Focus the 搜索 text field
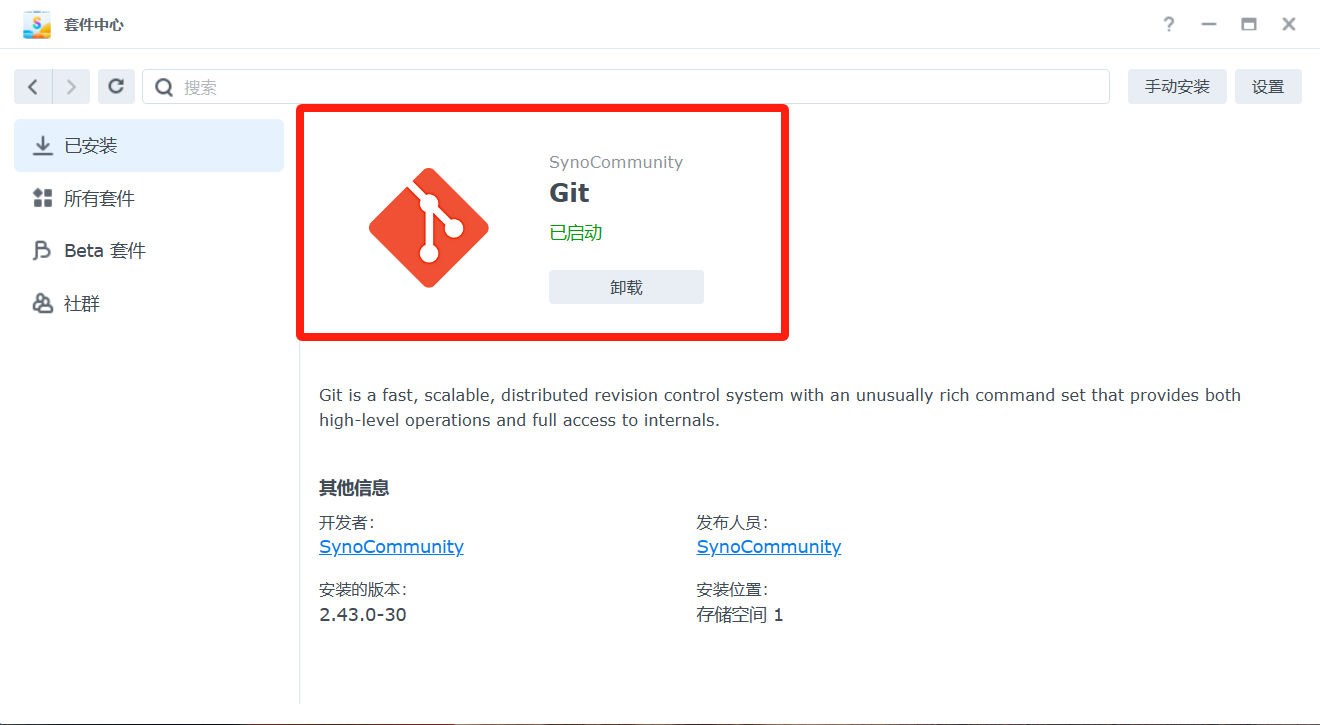Viewport: 1320px width, 725px height. coord(640,87)
